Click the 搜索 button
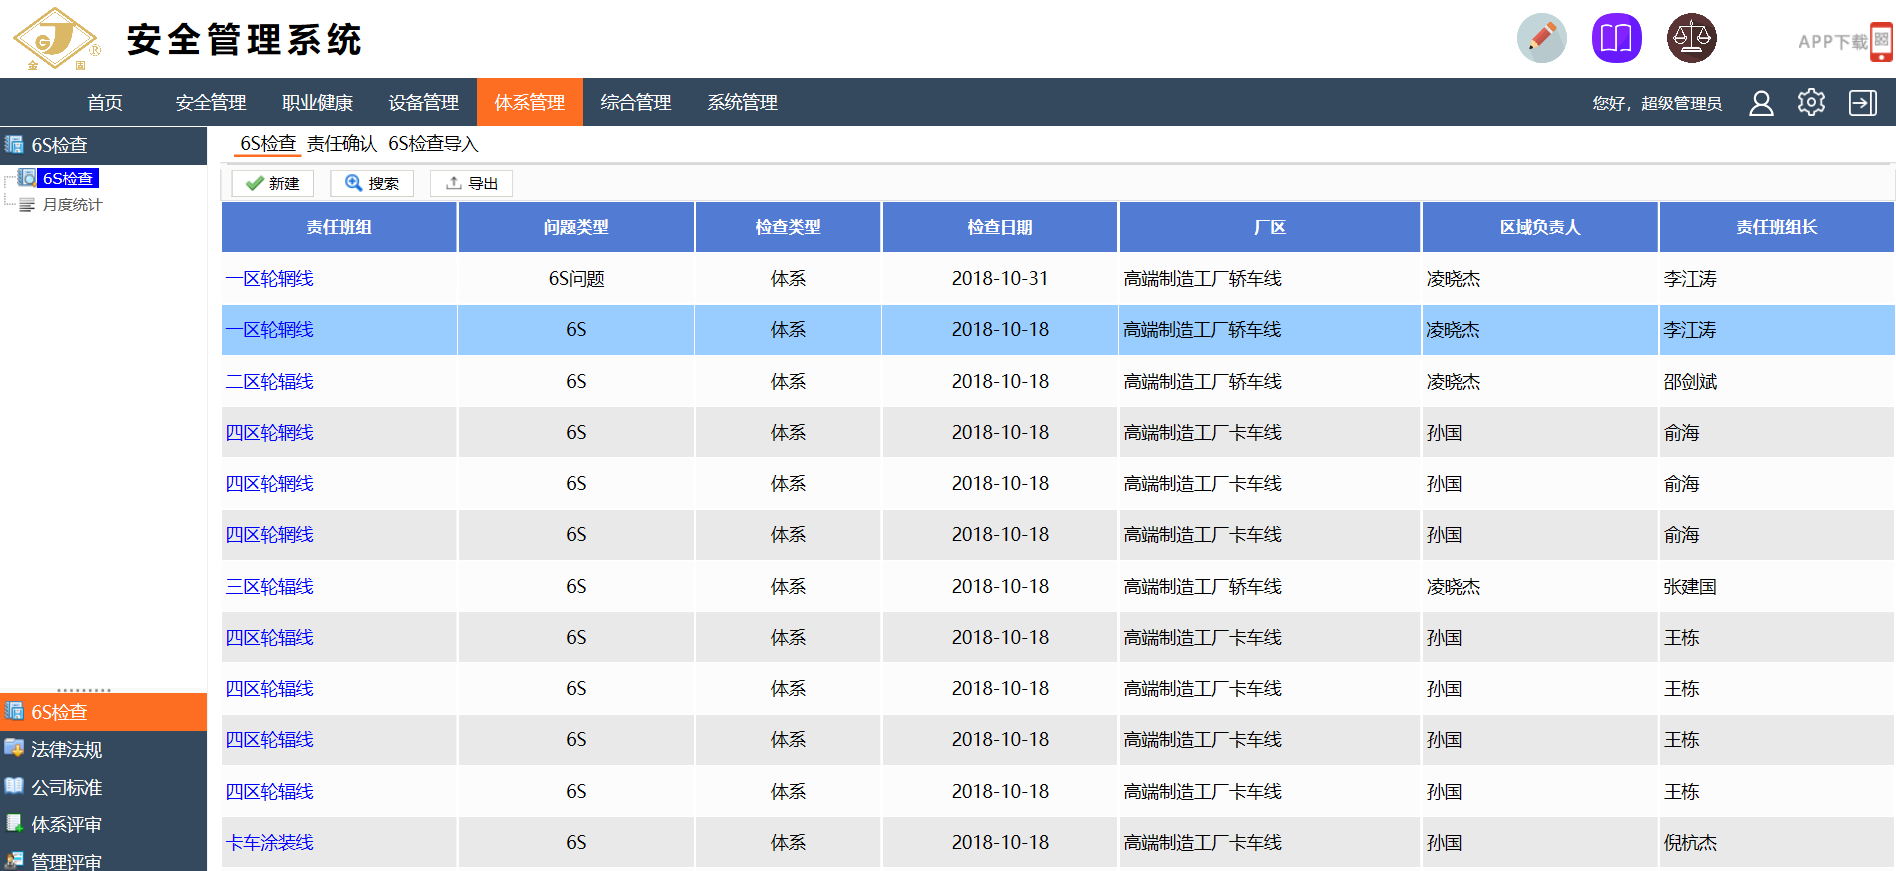Screen dimensions: 1896x871 372,184
